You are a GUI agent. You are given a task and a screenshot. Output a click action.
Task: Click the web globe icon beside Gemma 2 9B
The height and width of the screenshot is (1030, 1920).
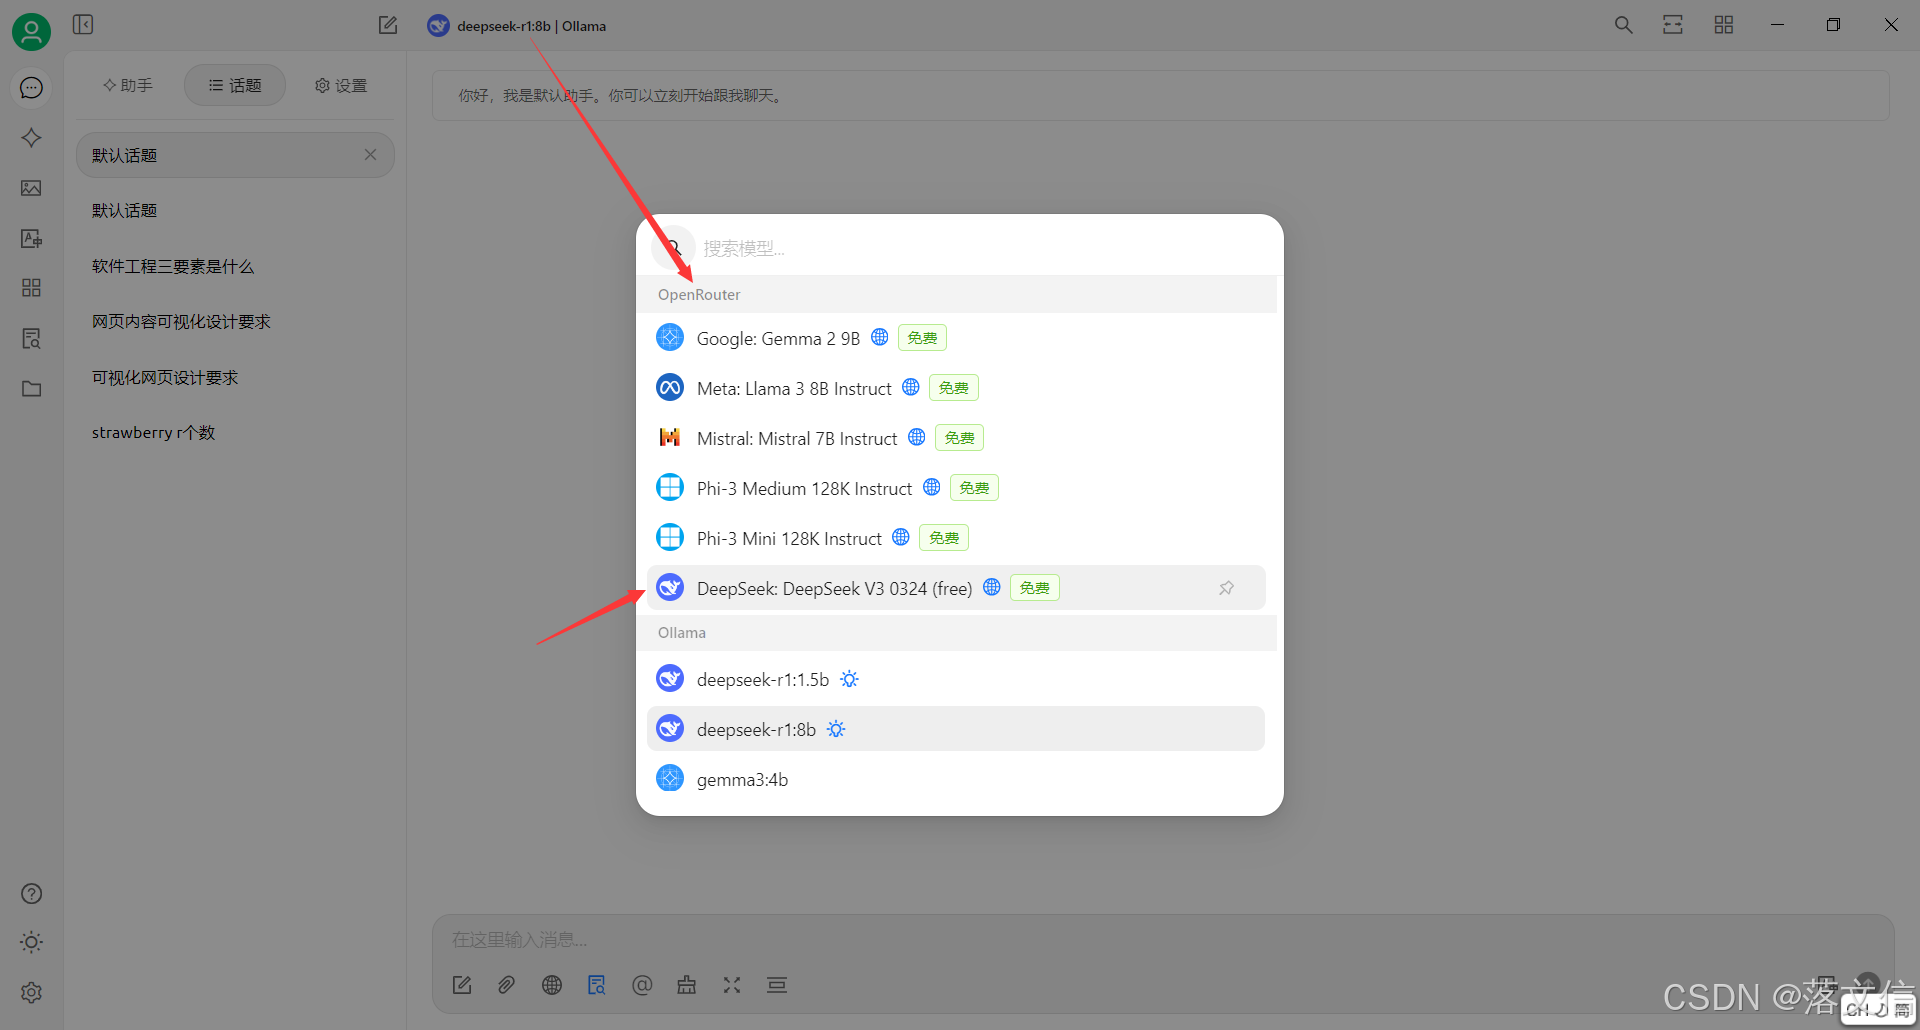[x=879, y=337]
